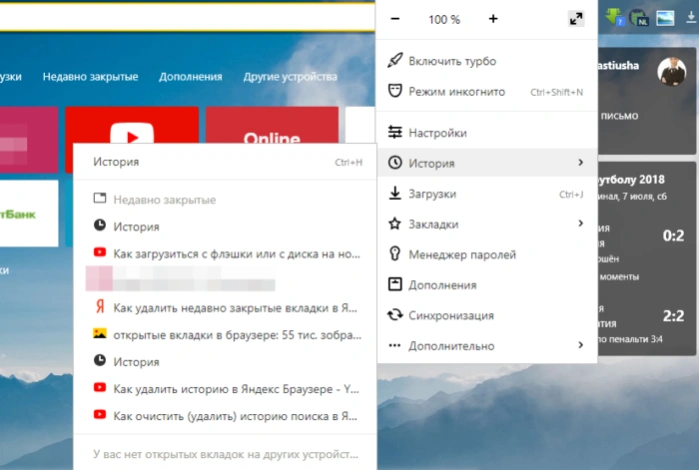This screenshot has width=699, height=470.
Task: Click YouTube icon beside Как удалить историю
Action: coord(100,388)
